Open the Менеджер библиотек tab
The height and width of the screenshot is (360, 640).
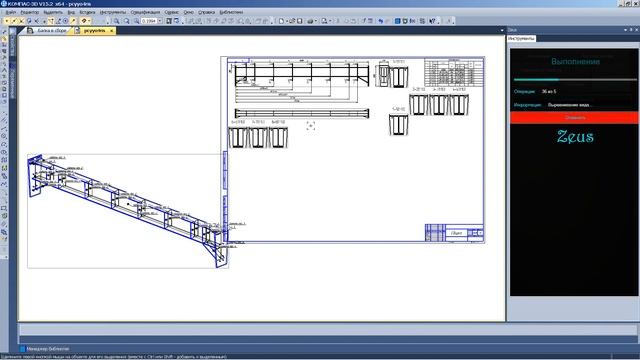[44, 349]
